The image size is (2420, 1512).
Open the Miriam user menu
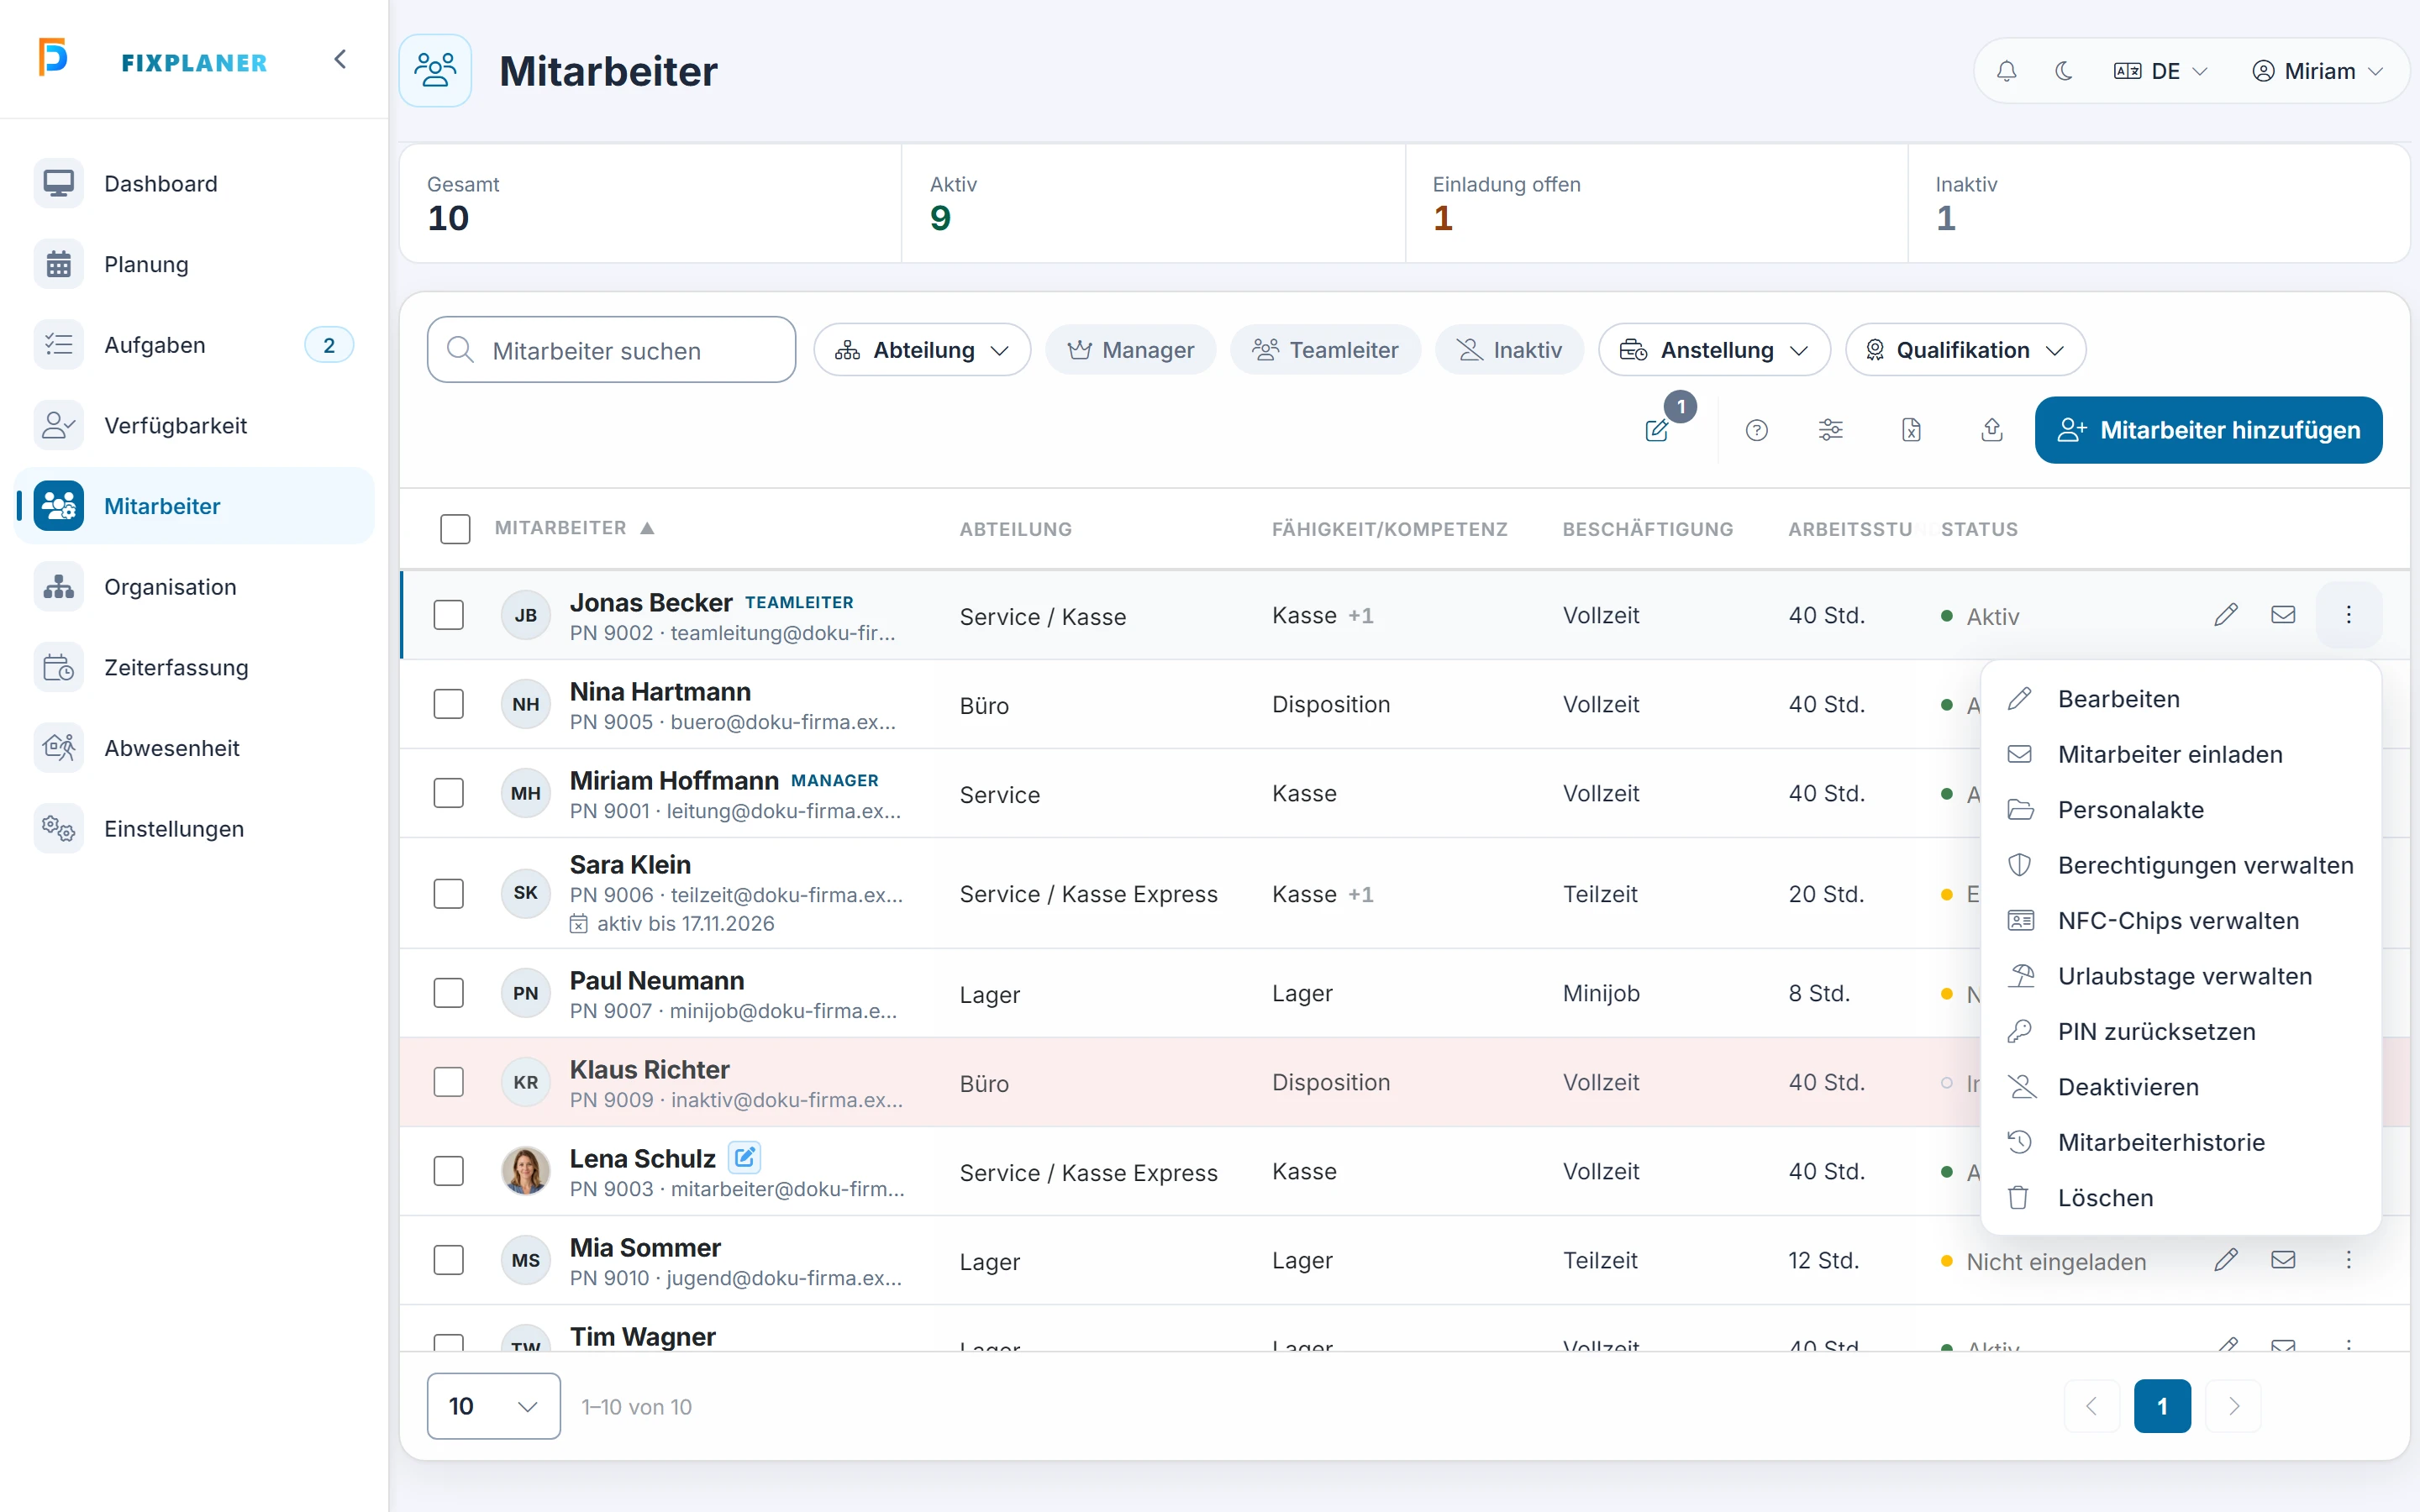pyautogui.click(x=2317, y=71)
